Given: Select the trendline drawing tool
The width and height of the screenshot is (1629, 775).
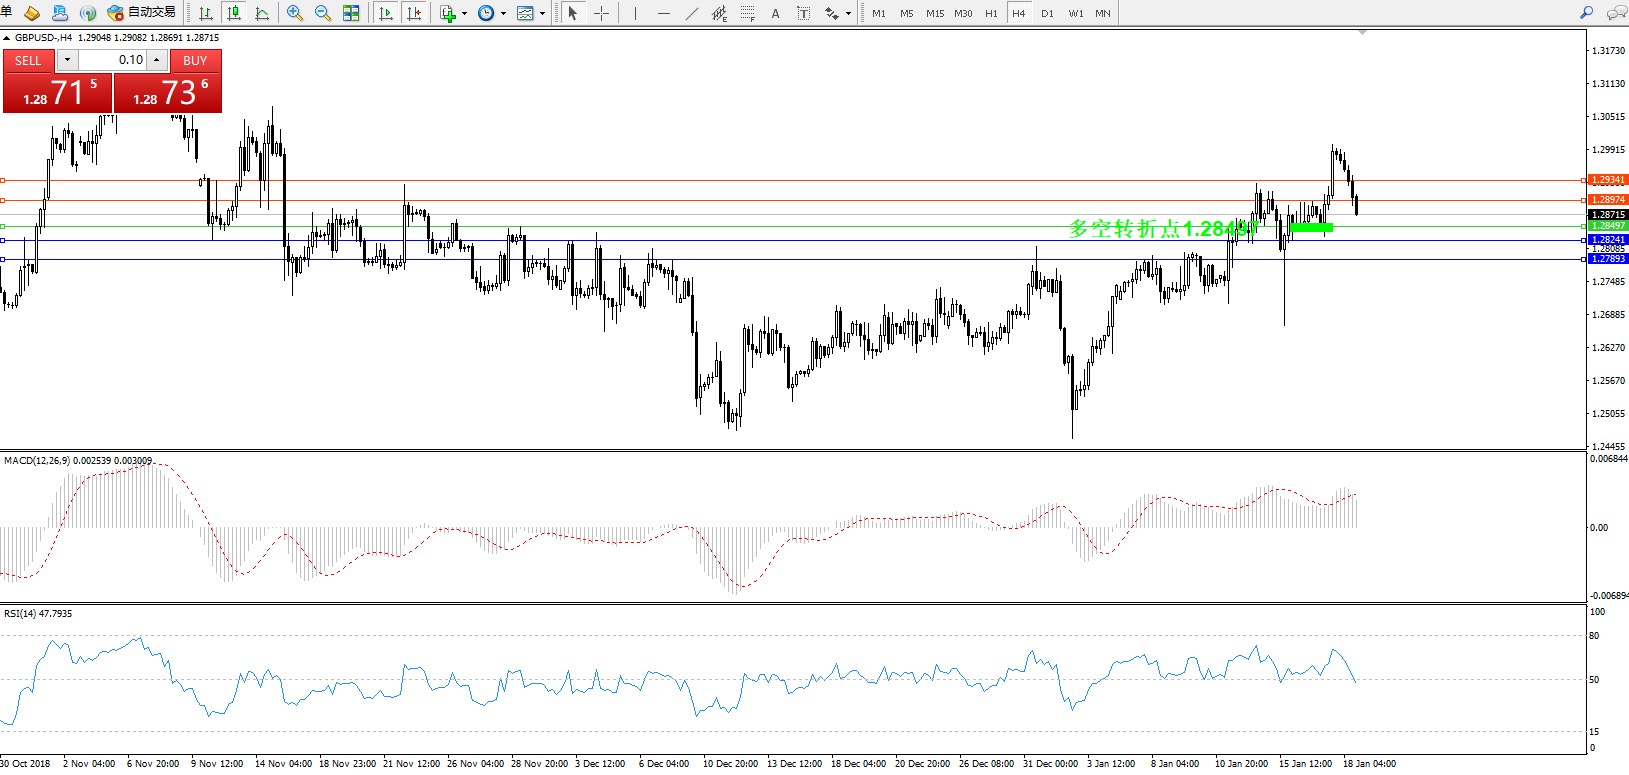Looking at the screenshot, I should [691, 13].
